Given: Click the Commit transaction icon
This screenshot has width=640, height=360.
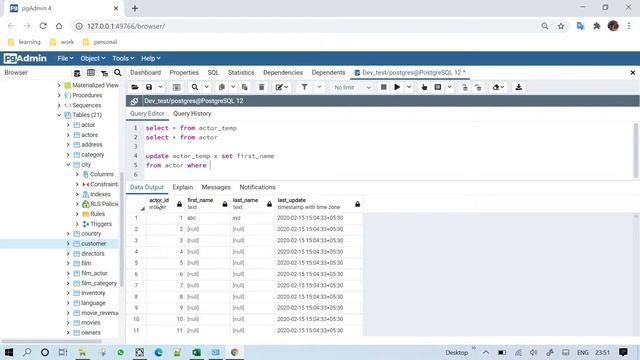Looking at the screenshot, I should point(464,87).
